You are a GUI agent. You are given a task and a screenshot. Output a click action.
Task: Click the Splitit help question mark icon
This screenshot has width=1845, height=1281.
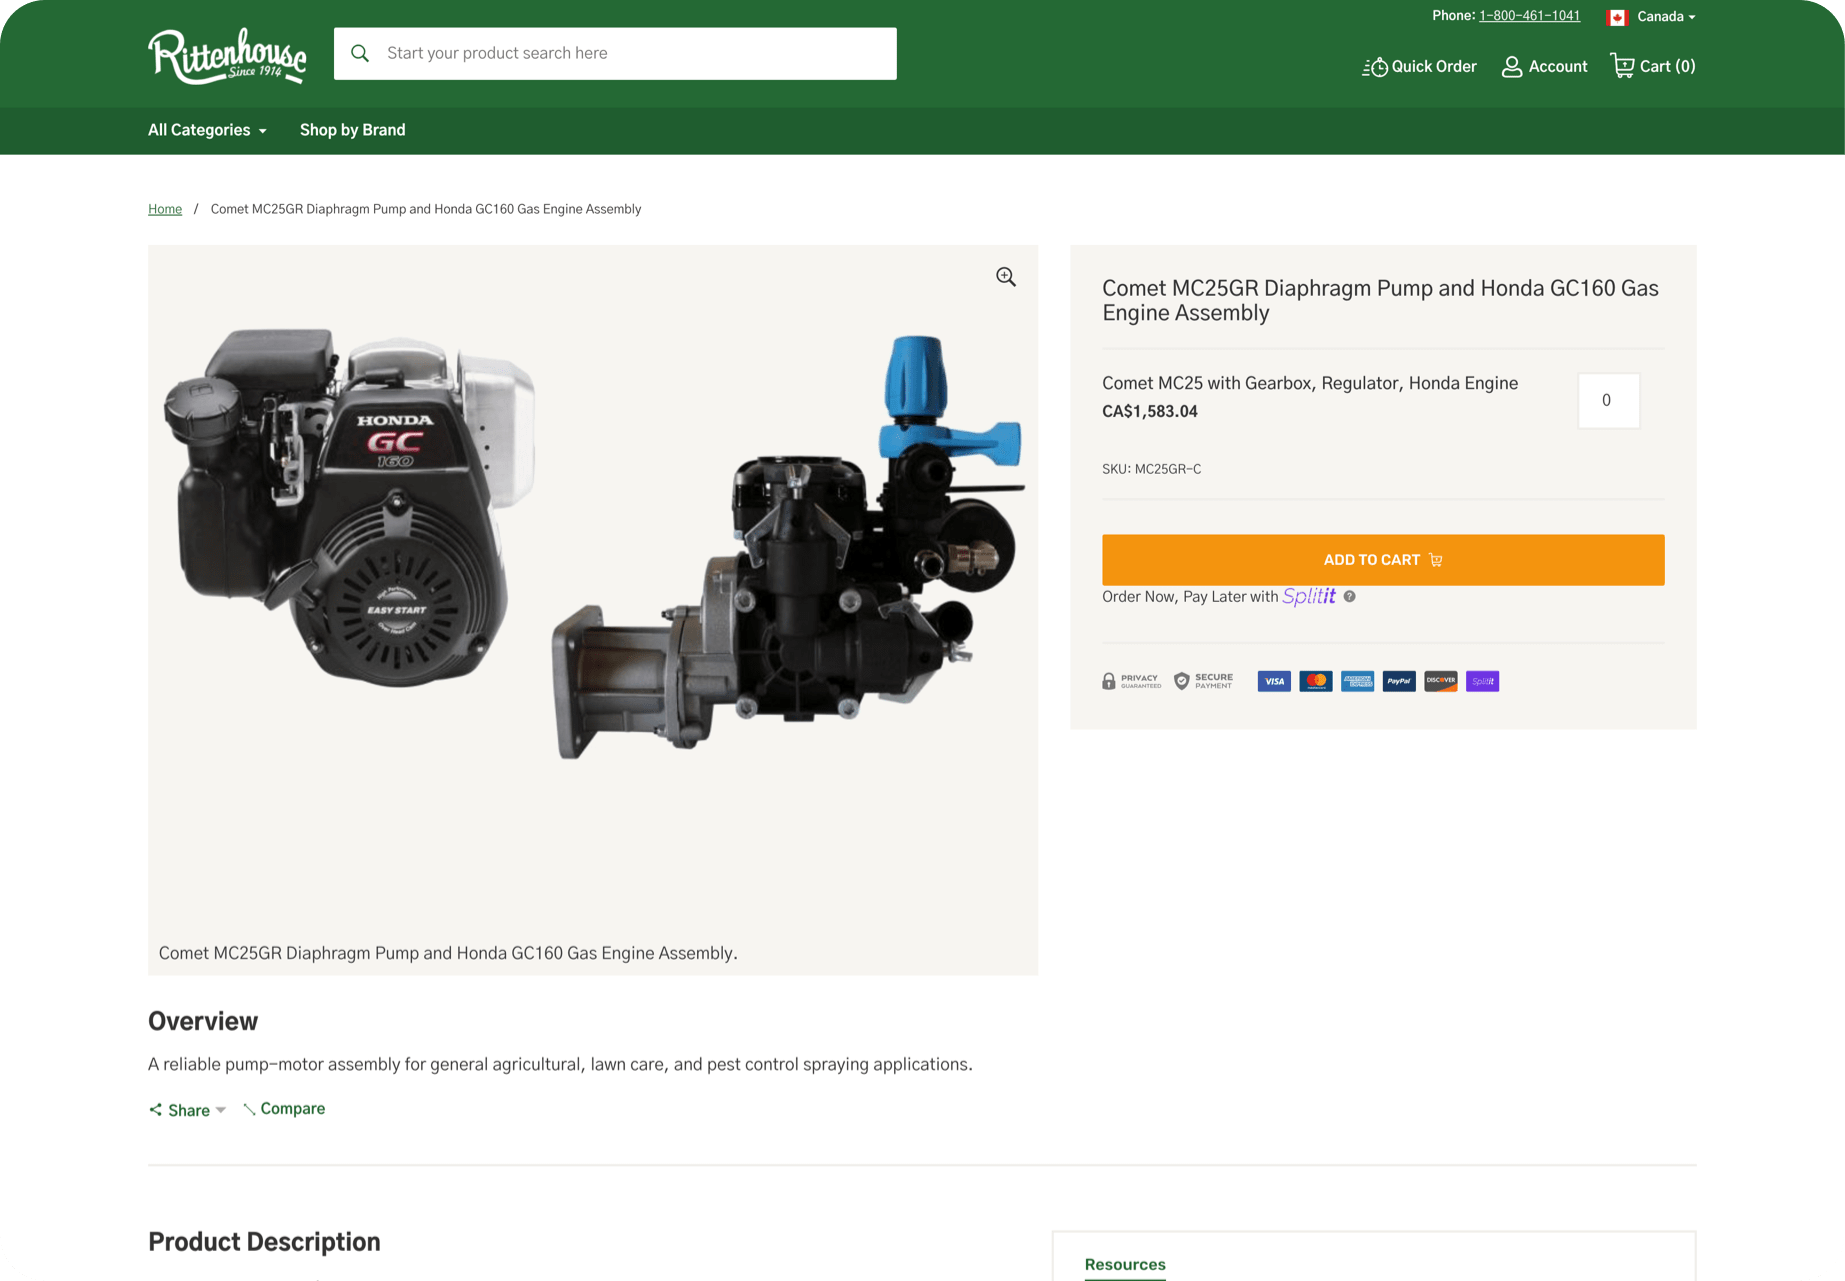1349,596
